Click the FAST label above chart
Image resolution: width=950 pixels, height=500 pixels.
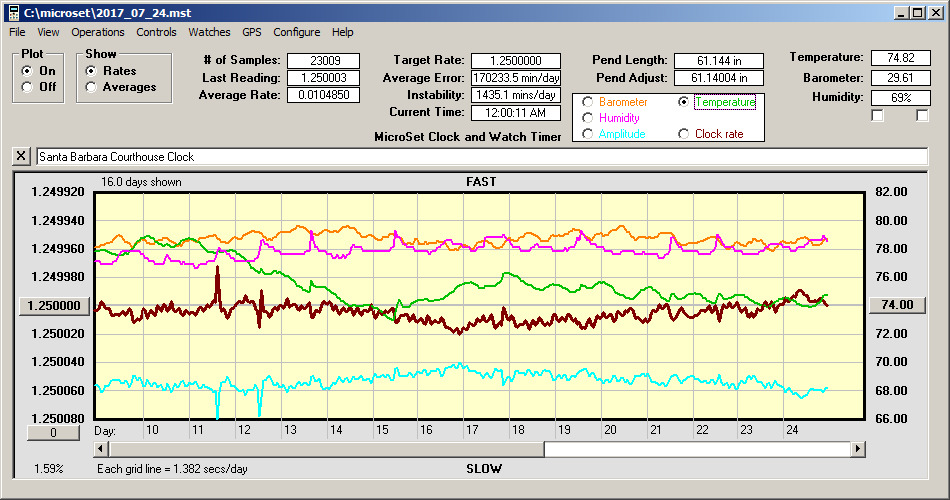pyautogui.click(x=481, y=182)
